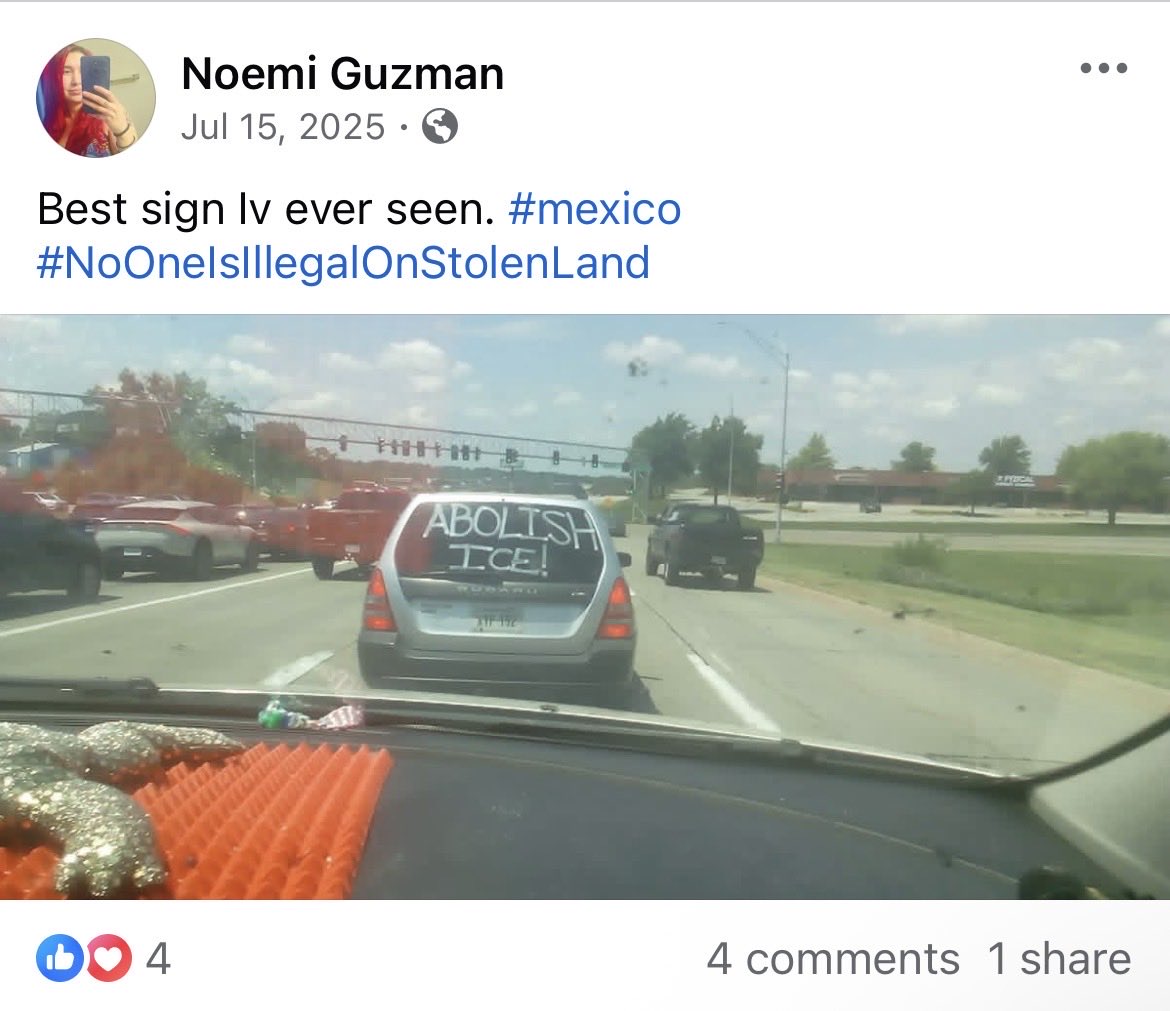Click the dark pickup truck on the right
The image size is (1170, 1011).
click(704, 544)
